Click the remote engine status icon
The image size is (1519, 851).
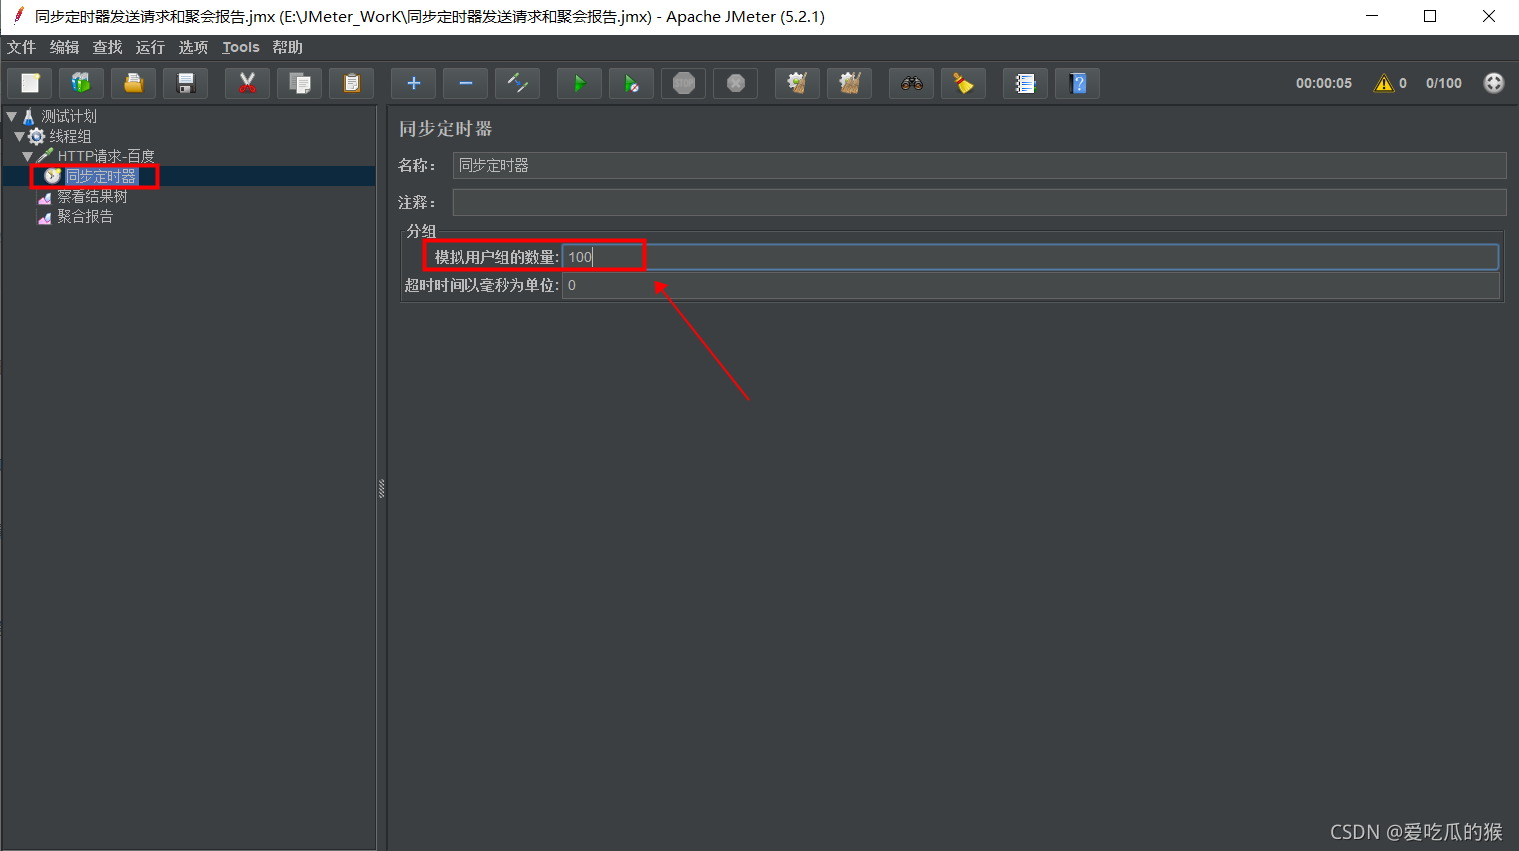[1494, 83]
